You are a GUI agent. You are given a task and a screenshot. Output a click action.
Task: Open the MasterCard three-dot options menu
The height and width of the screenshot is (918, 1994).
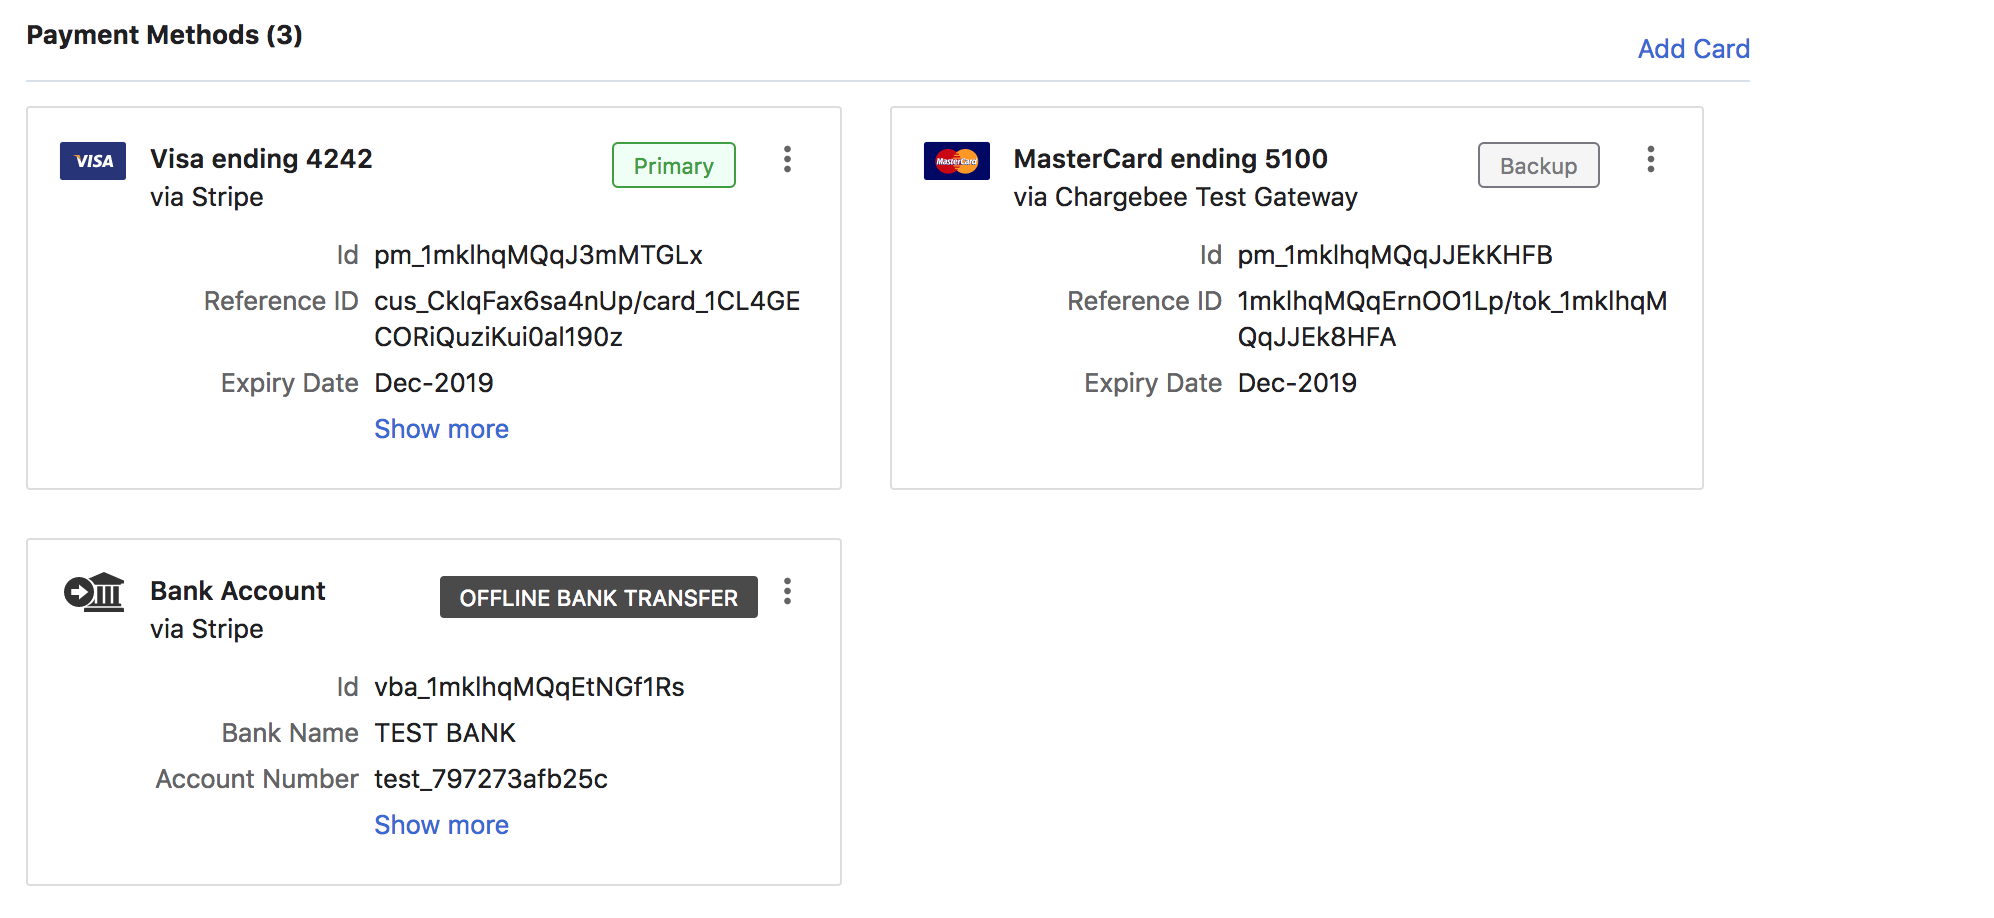point(1650,160)
